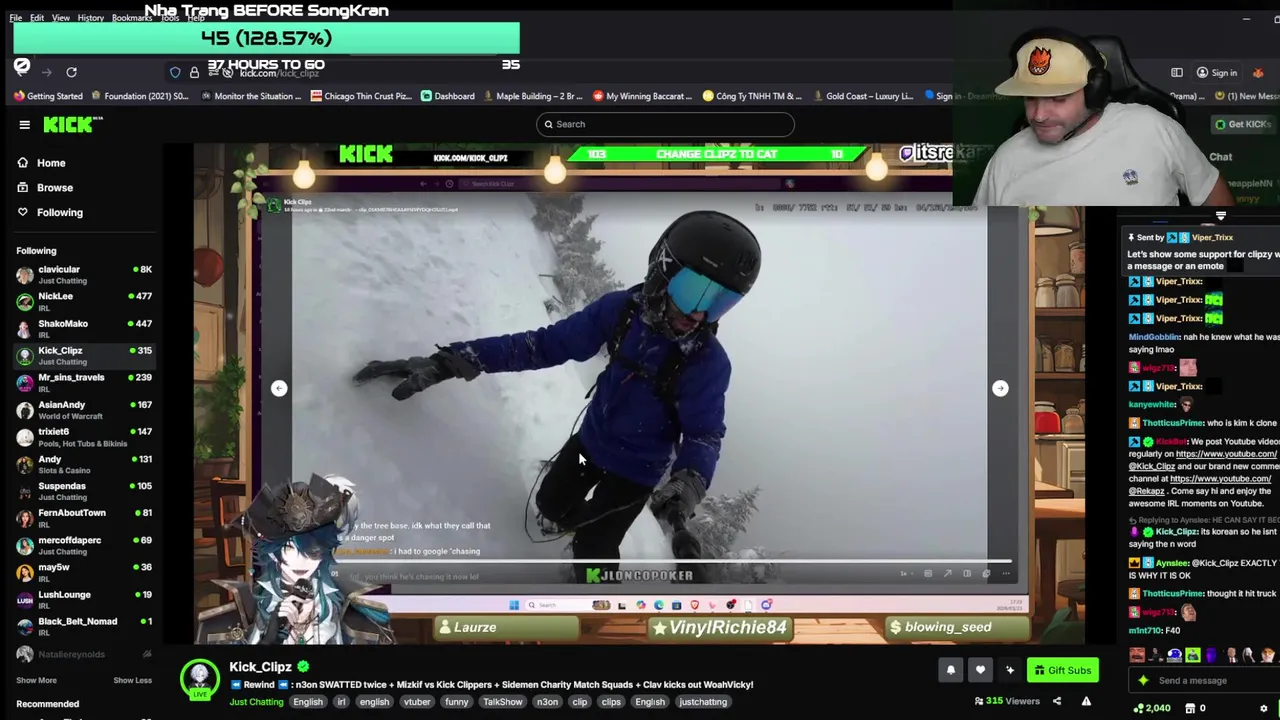
Task: Click the Home icon in sidebar
Action: [x=22, y=163]
